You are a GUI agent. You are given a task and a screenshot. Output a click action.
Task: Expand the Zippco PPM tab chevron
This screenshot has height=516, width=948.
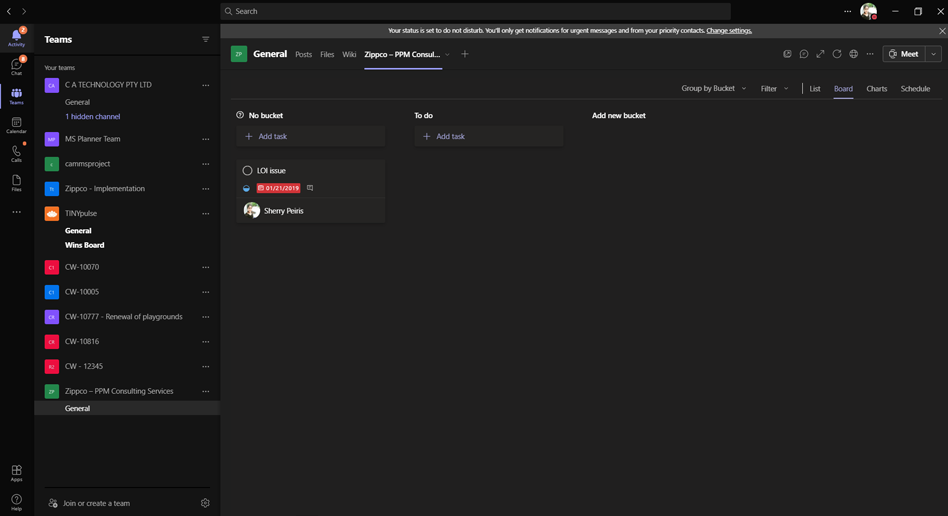447,54
